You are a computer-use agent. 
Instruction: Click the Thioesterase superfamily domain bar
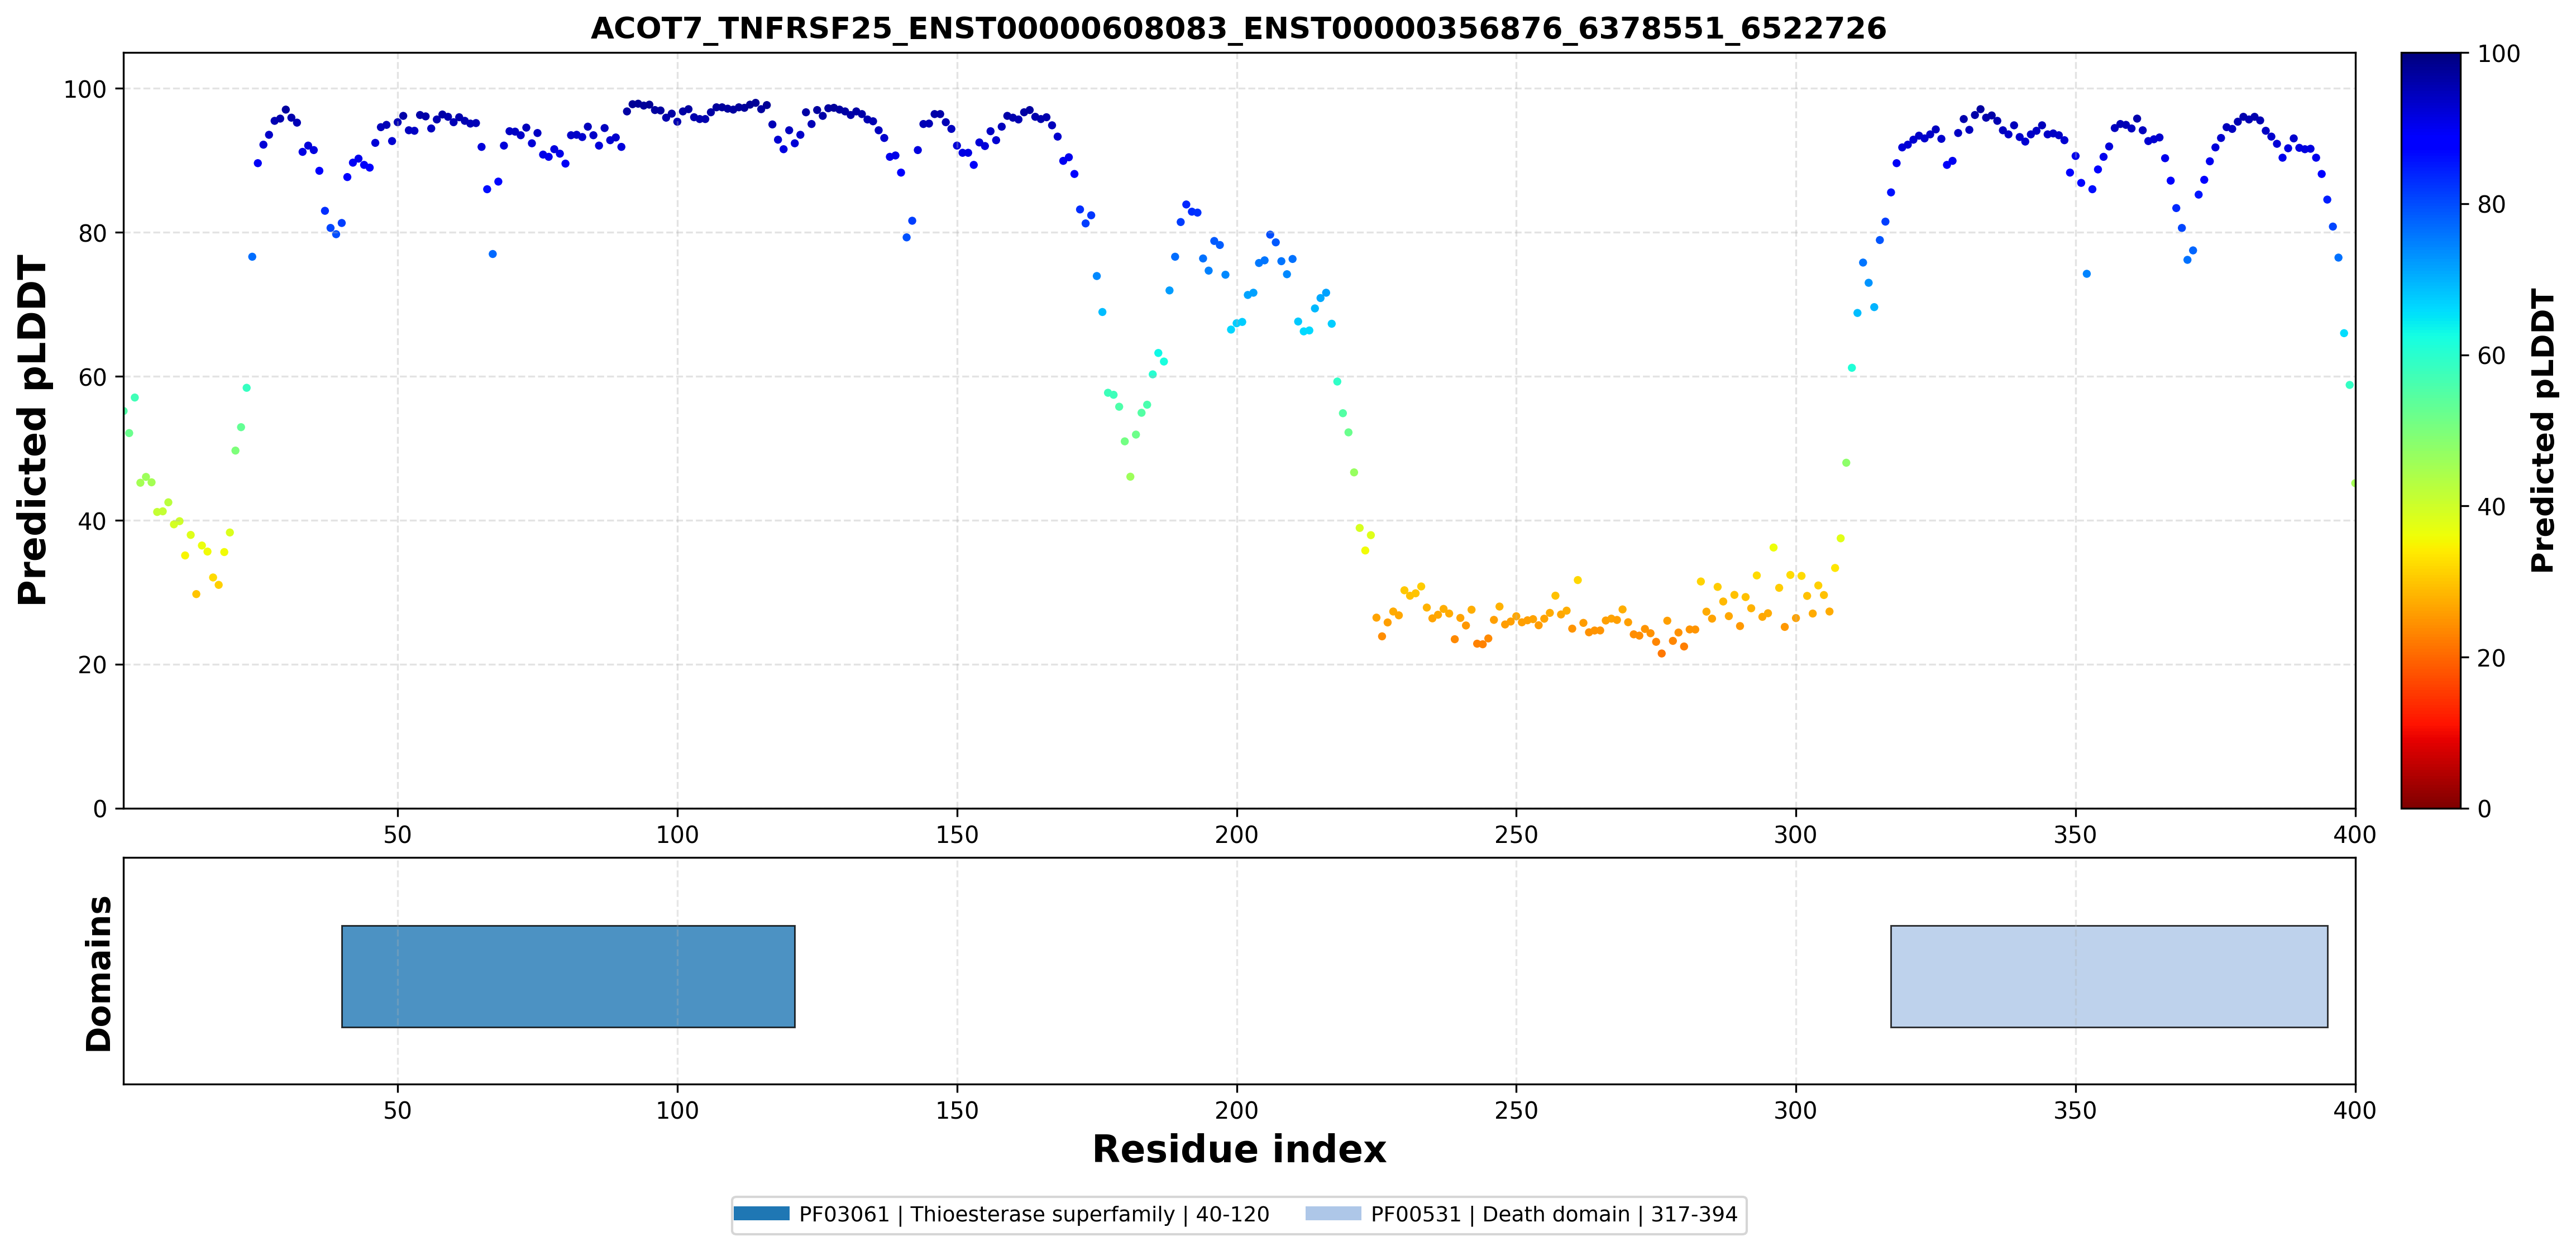pyautogui.click(x=568, y=976)
